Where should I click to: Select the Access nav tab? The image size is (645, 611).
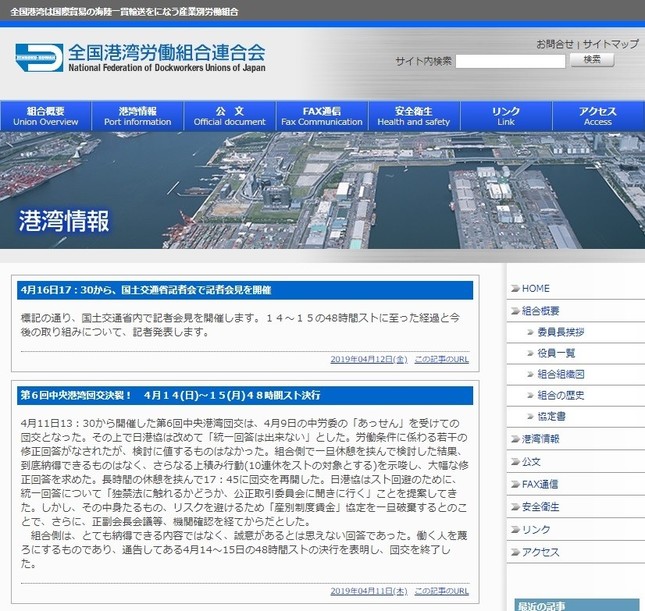(598, 116)
